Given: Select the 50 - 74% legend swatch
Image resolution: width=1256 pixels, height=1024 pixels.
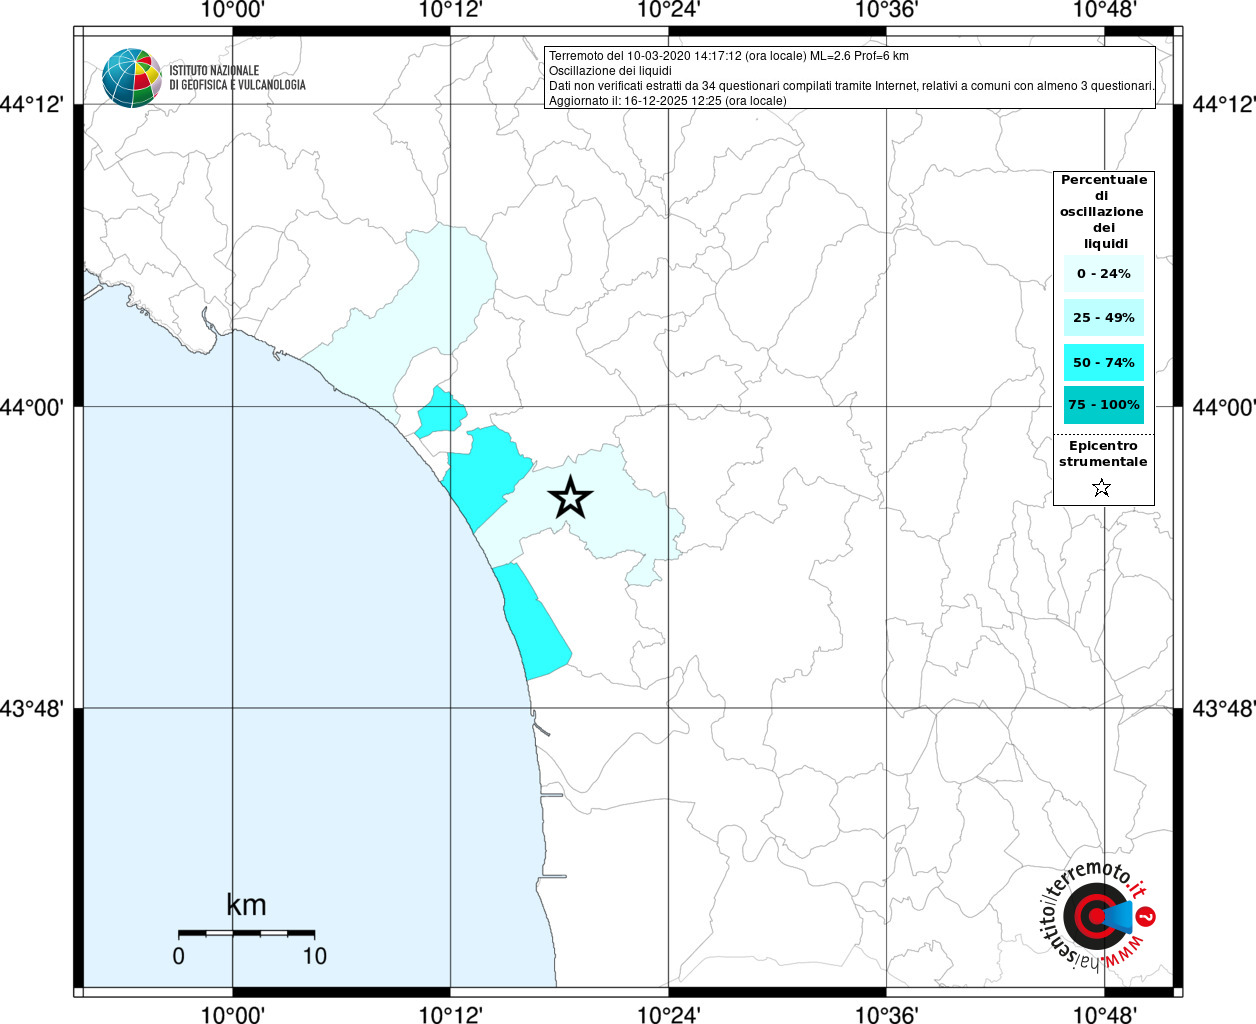Looking at the screenshot, I should pos(1104,362).
